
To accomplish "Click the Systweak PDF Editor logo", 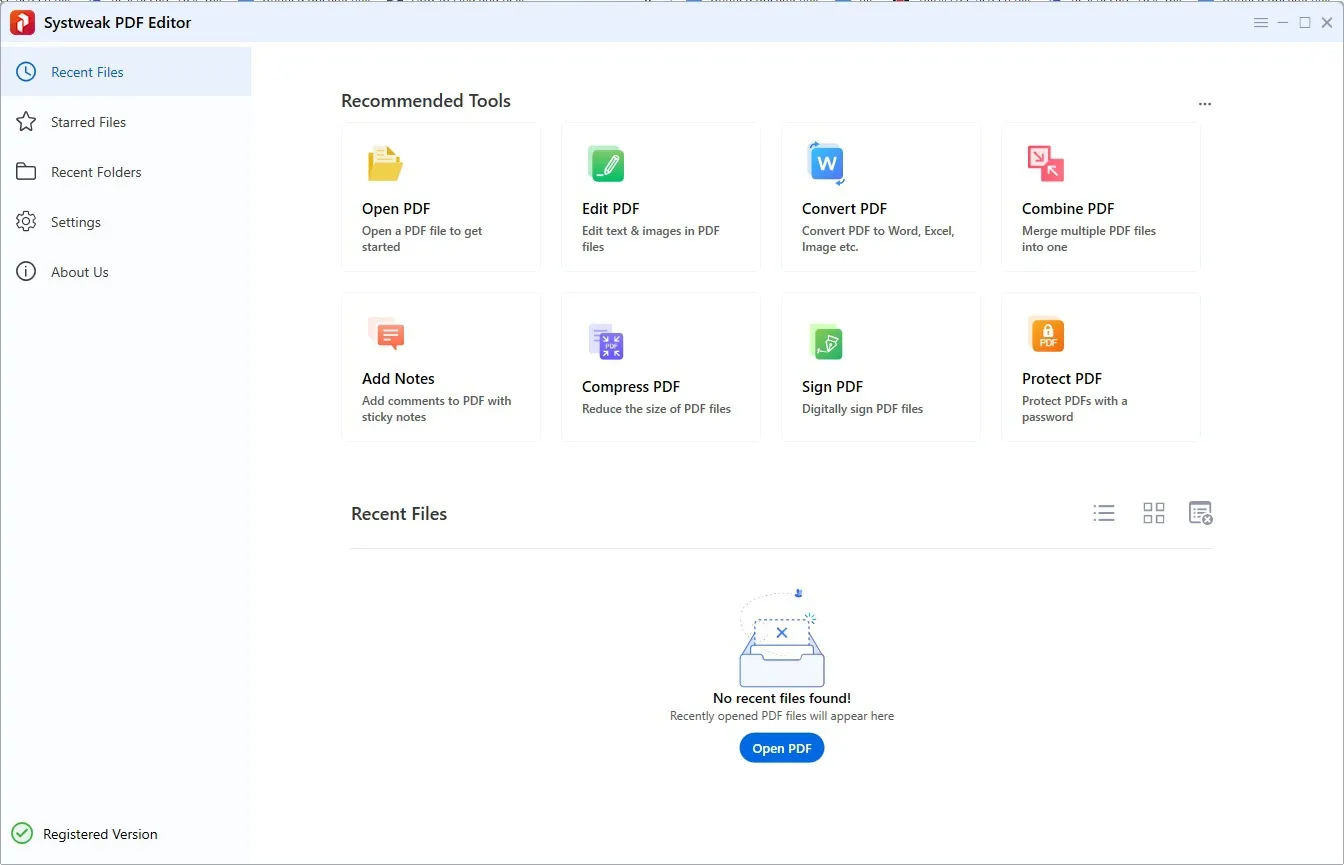I will [22, 22].
